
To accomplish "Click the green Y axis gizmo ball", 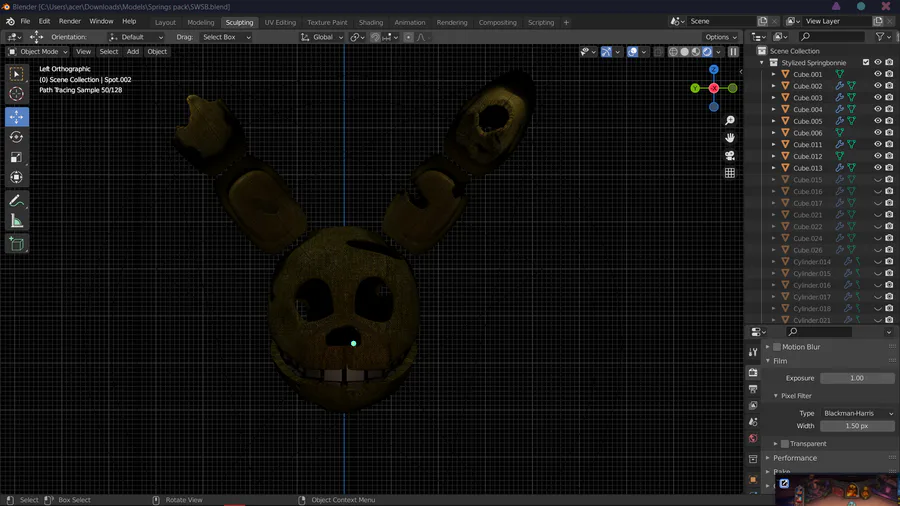I will (695, 88).
